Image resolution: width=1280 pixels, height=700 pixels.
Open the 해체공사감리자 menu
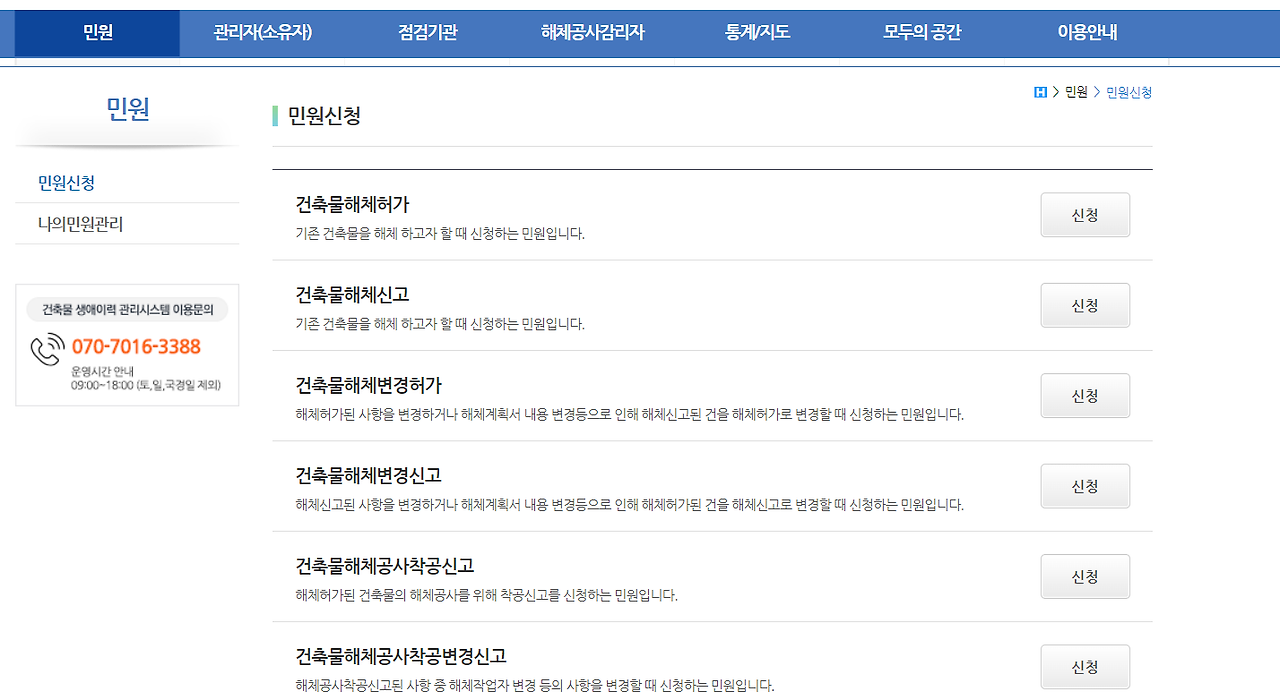[590, 32]
